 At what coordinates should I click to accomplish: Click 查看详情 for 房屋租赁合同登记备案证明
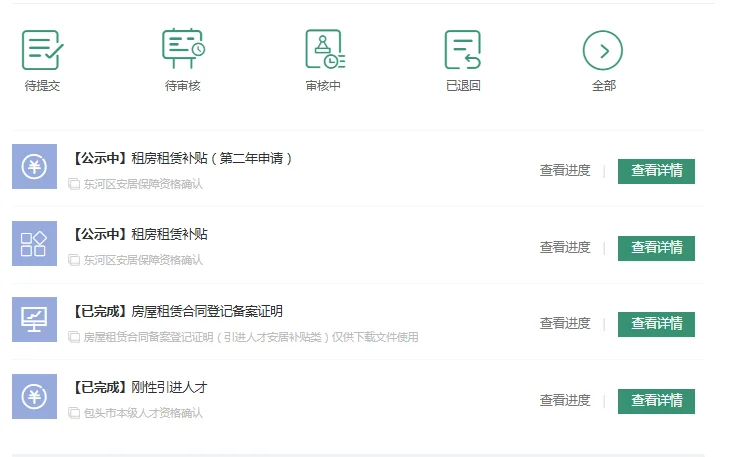[656, 324]
